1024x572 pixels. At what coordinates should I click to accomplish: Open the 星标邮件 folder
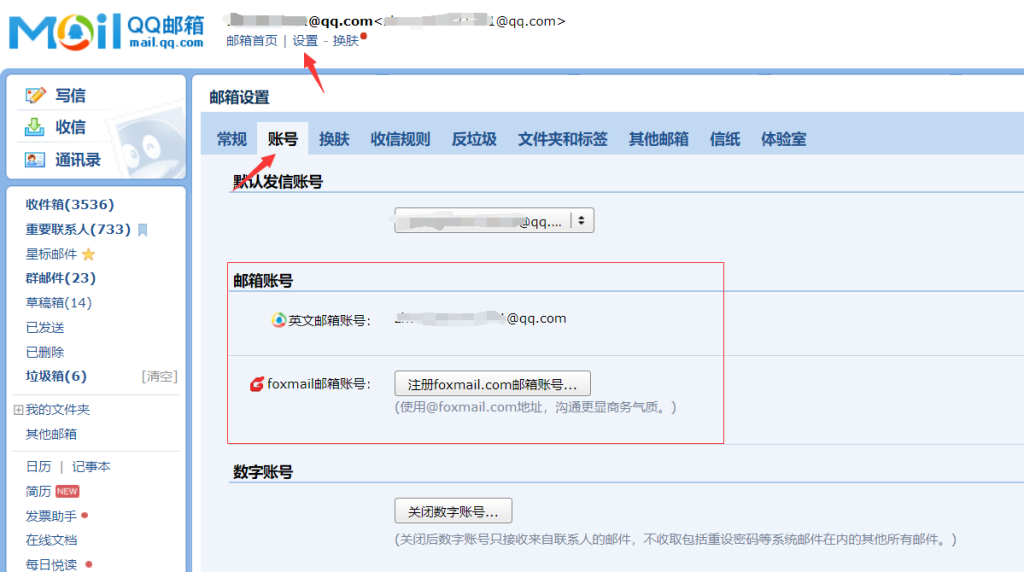(x=52, y=254)
